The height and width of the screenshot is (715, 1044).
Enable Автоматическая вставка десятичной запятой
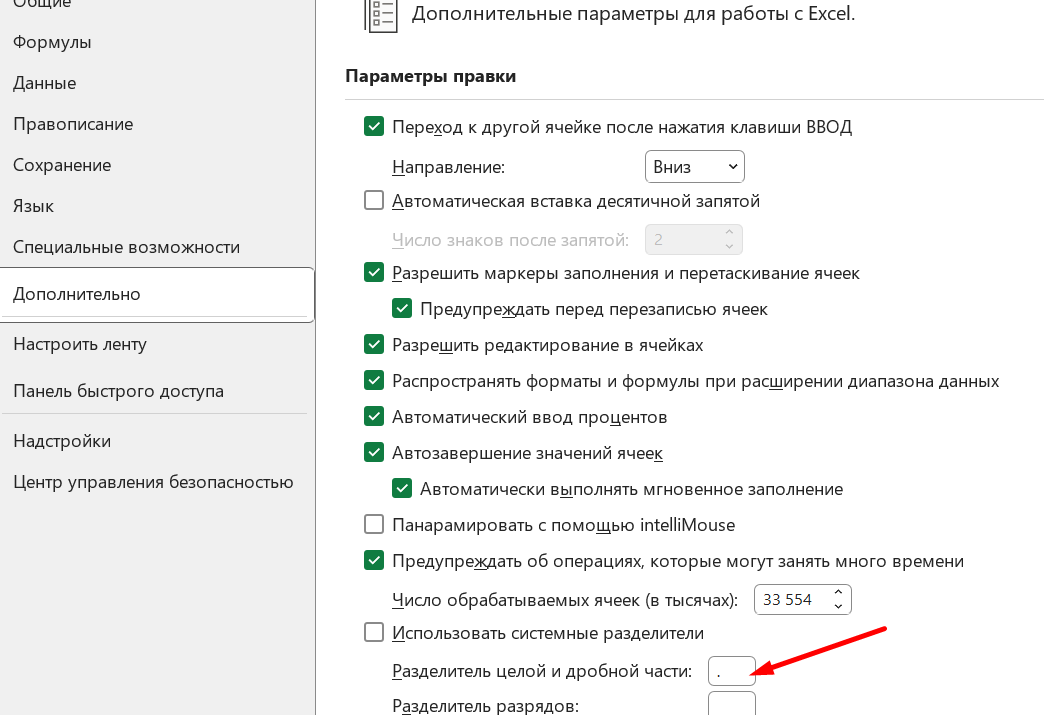(x=374, y=200)
